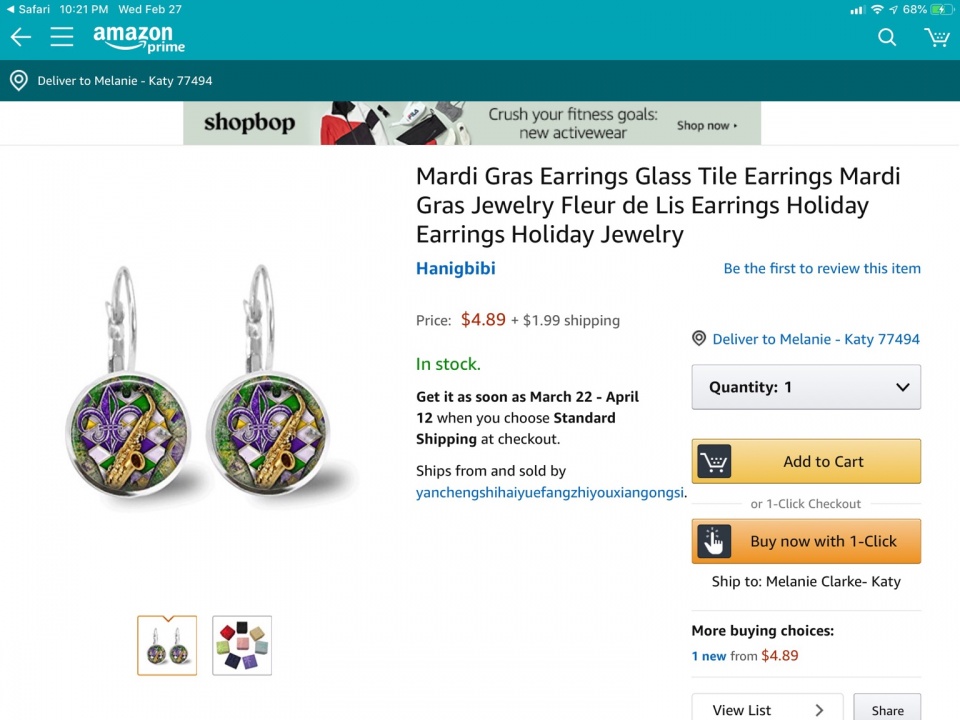Select the earrings thumbnail image
Viewport: 960px width, 720px height.
click(x=167, y=646)
